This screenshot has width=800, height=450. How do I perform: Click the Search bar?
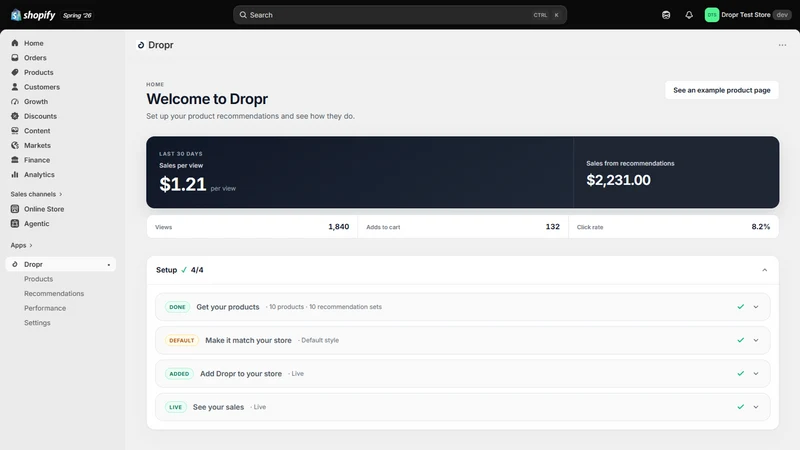point(399,15)
